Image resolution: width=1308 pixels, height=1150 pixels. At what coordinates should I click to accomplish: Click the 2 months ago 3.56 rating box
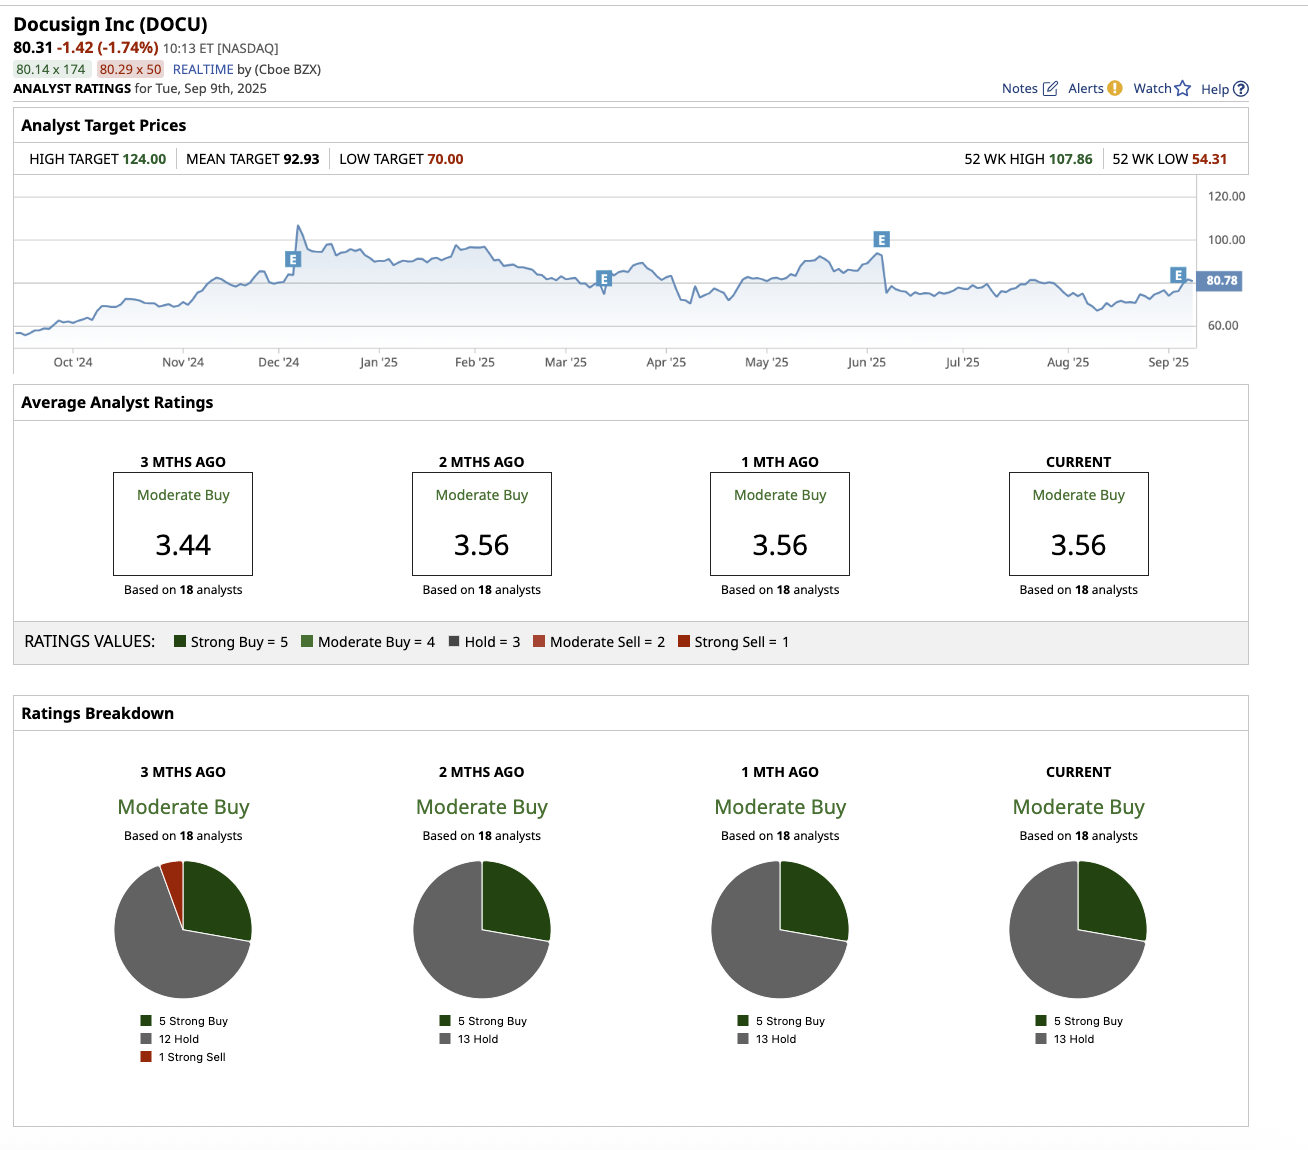click(482, 524)
